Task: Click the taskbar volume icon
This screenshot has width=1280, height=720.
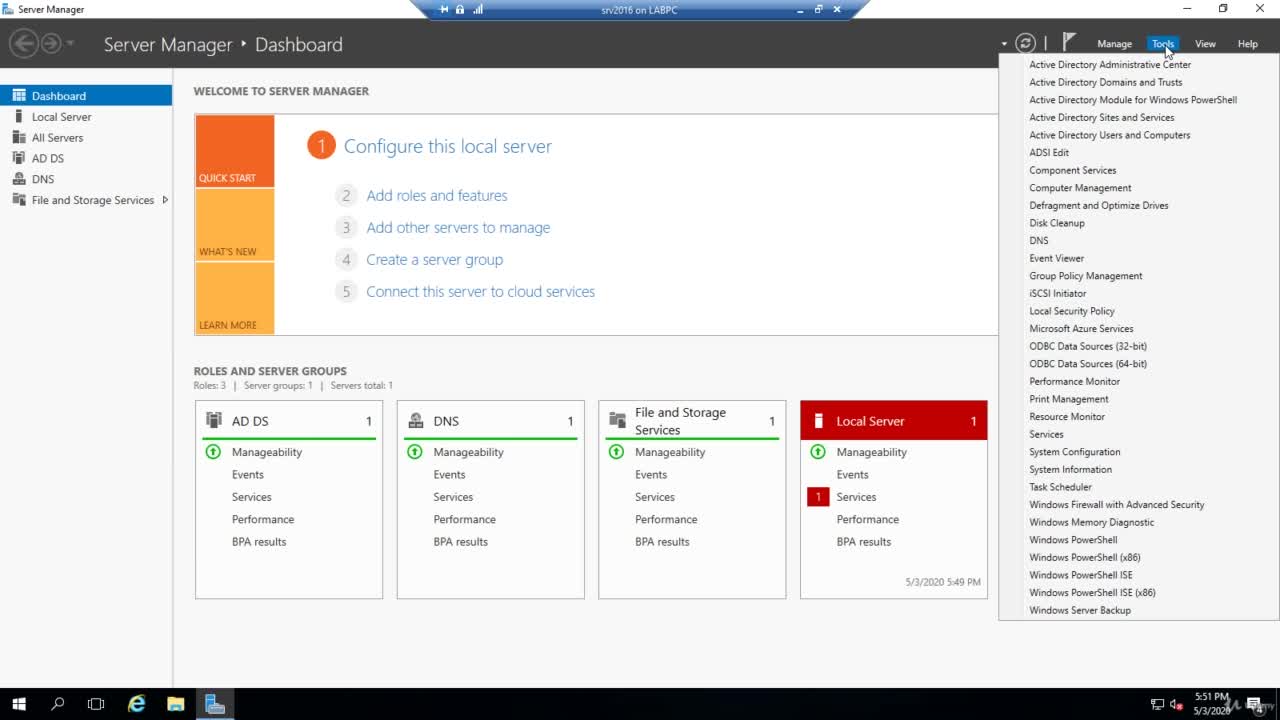Action: coord(1177,704)
